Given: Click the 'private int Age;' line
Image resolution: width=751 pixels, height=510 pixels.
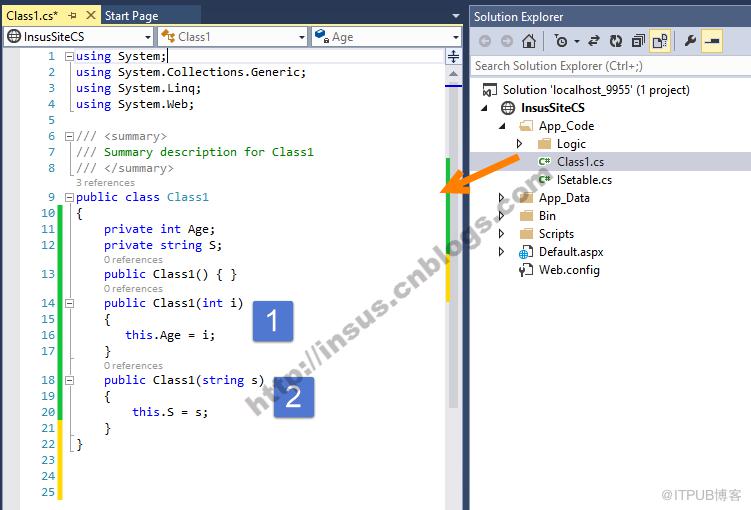Looking at the screenshot, I should point(159,229).
